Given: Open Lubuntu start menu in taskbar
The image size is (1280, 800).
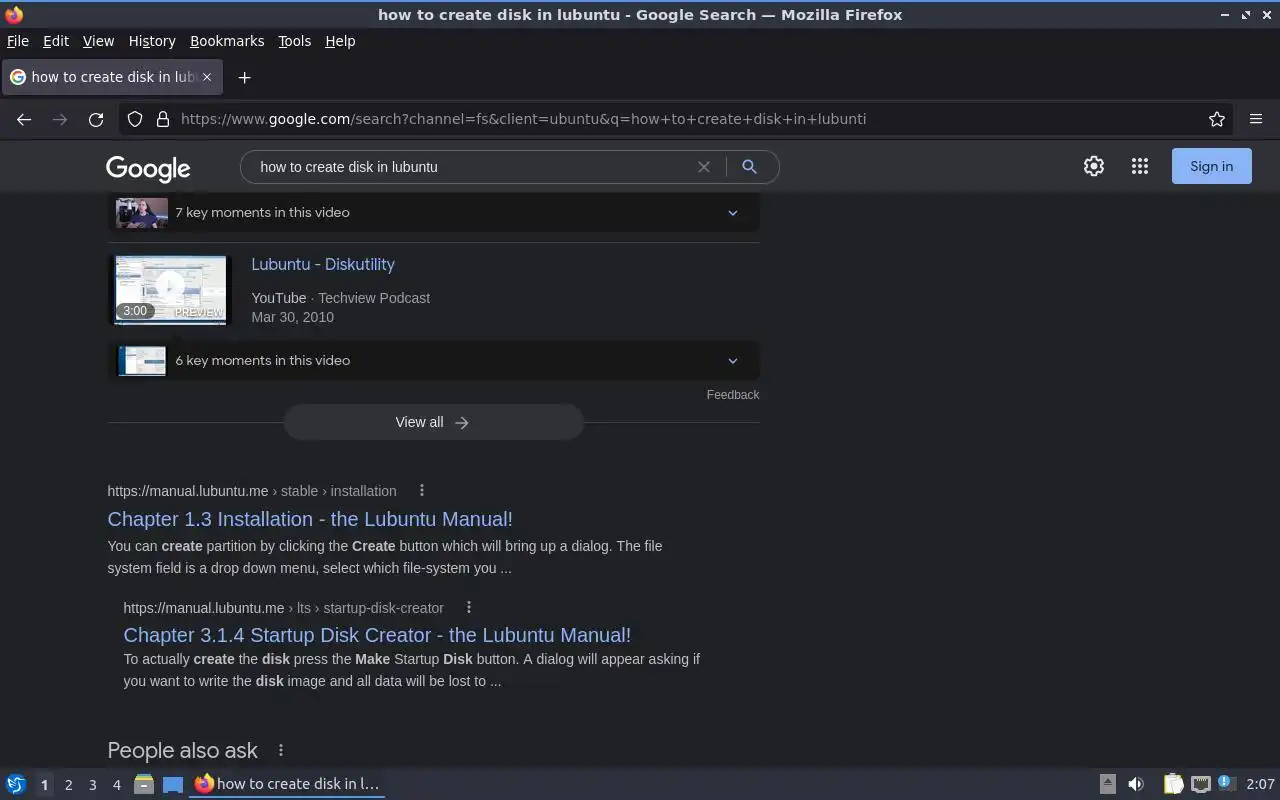Looking at the screenshot, I should tap(16, 784).
